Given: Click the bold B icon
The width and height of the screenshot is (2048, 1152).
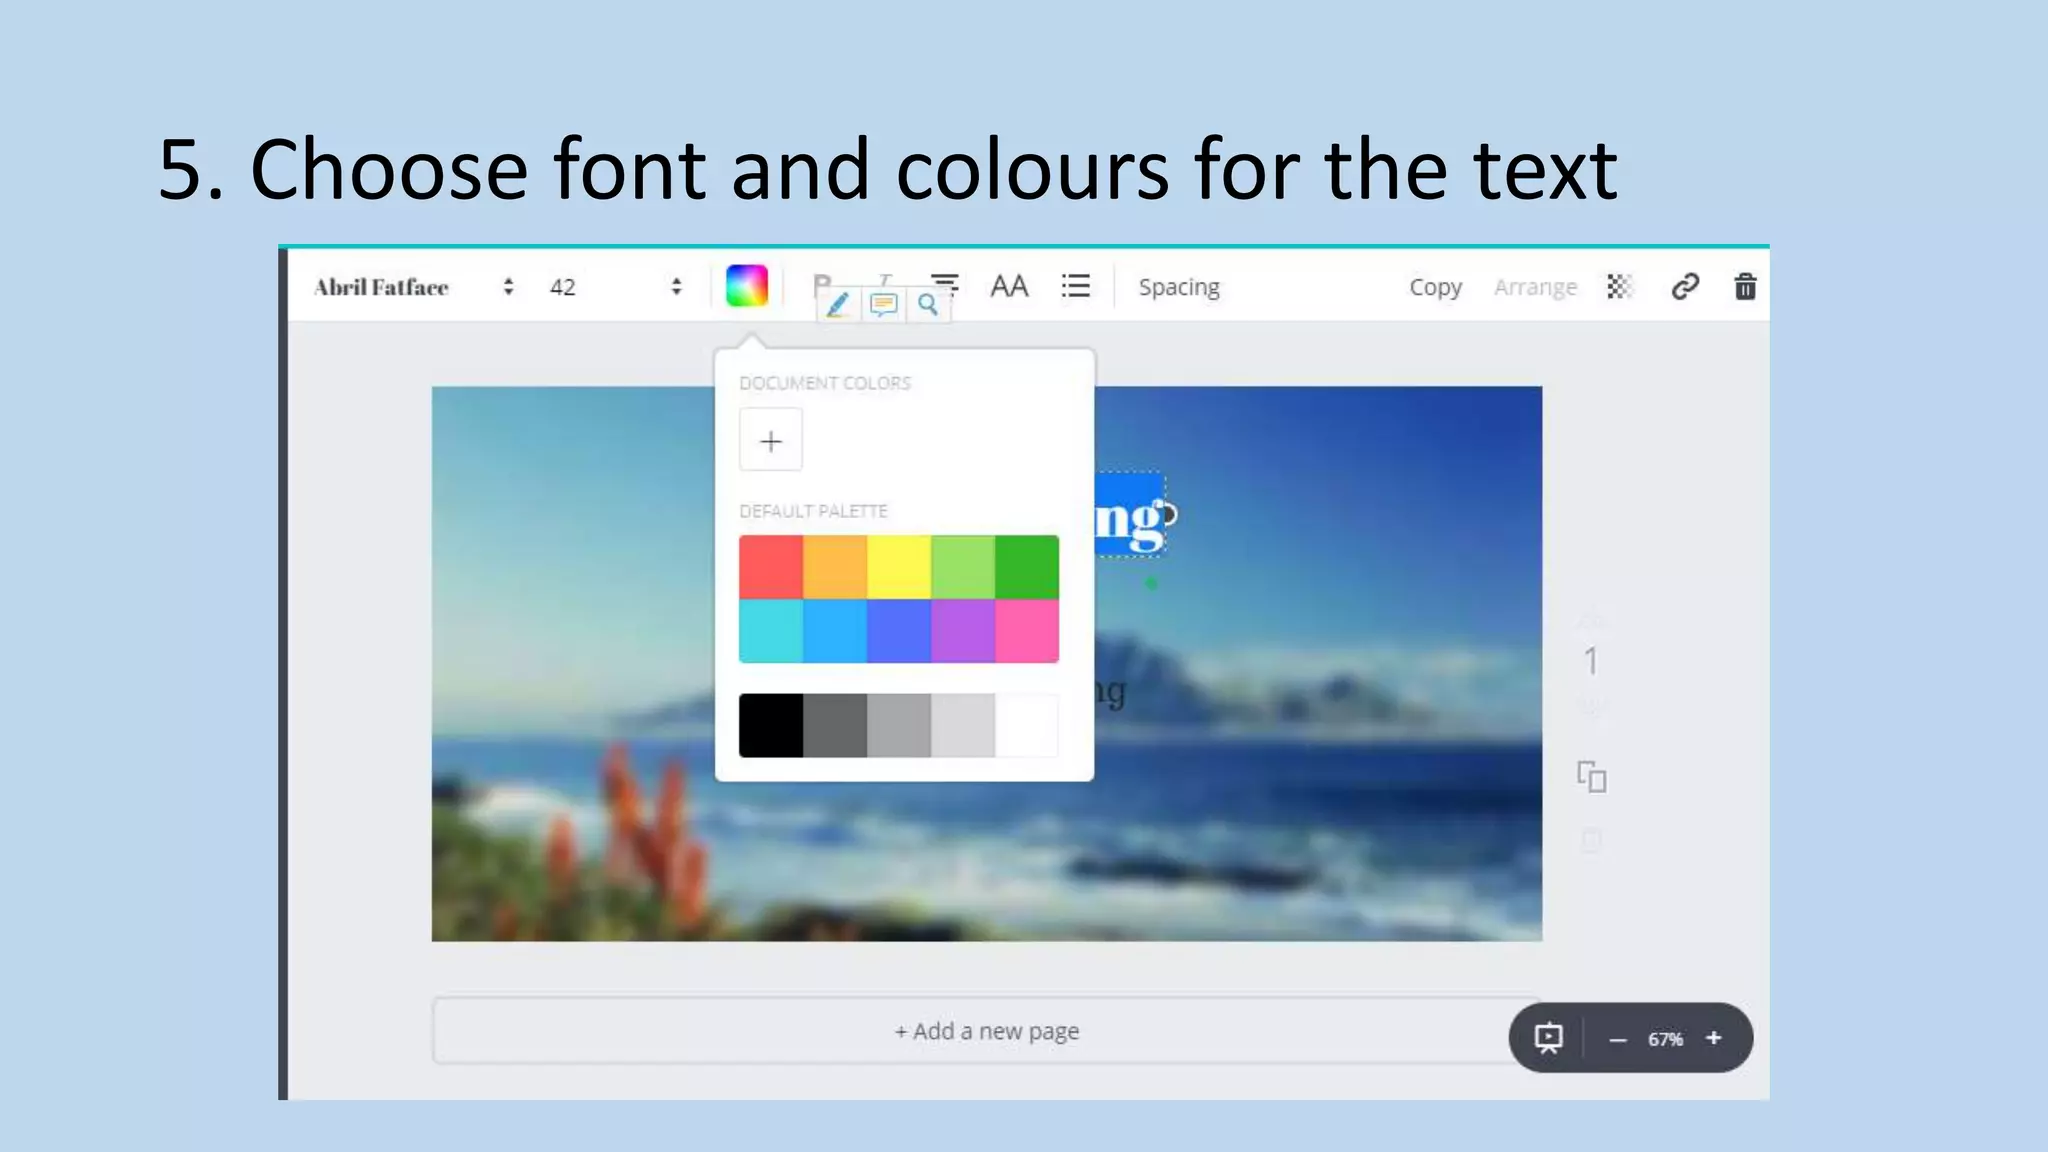Looking at the screenshot, I should coord(821,281).
